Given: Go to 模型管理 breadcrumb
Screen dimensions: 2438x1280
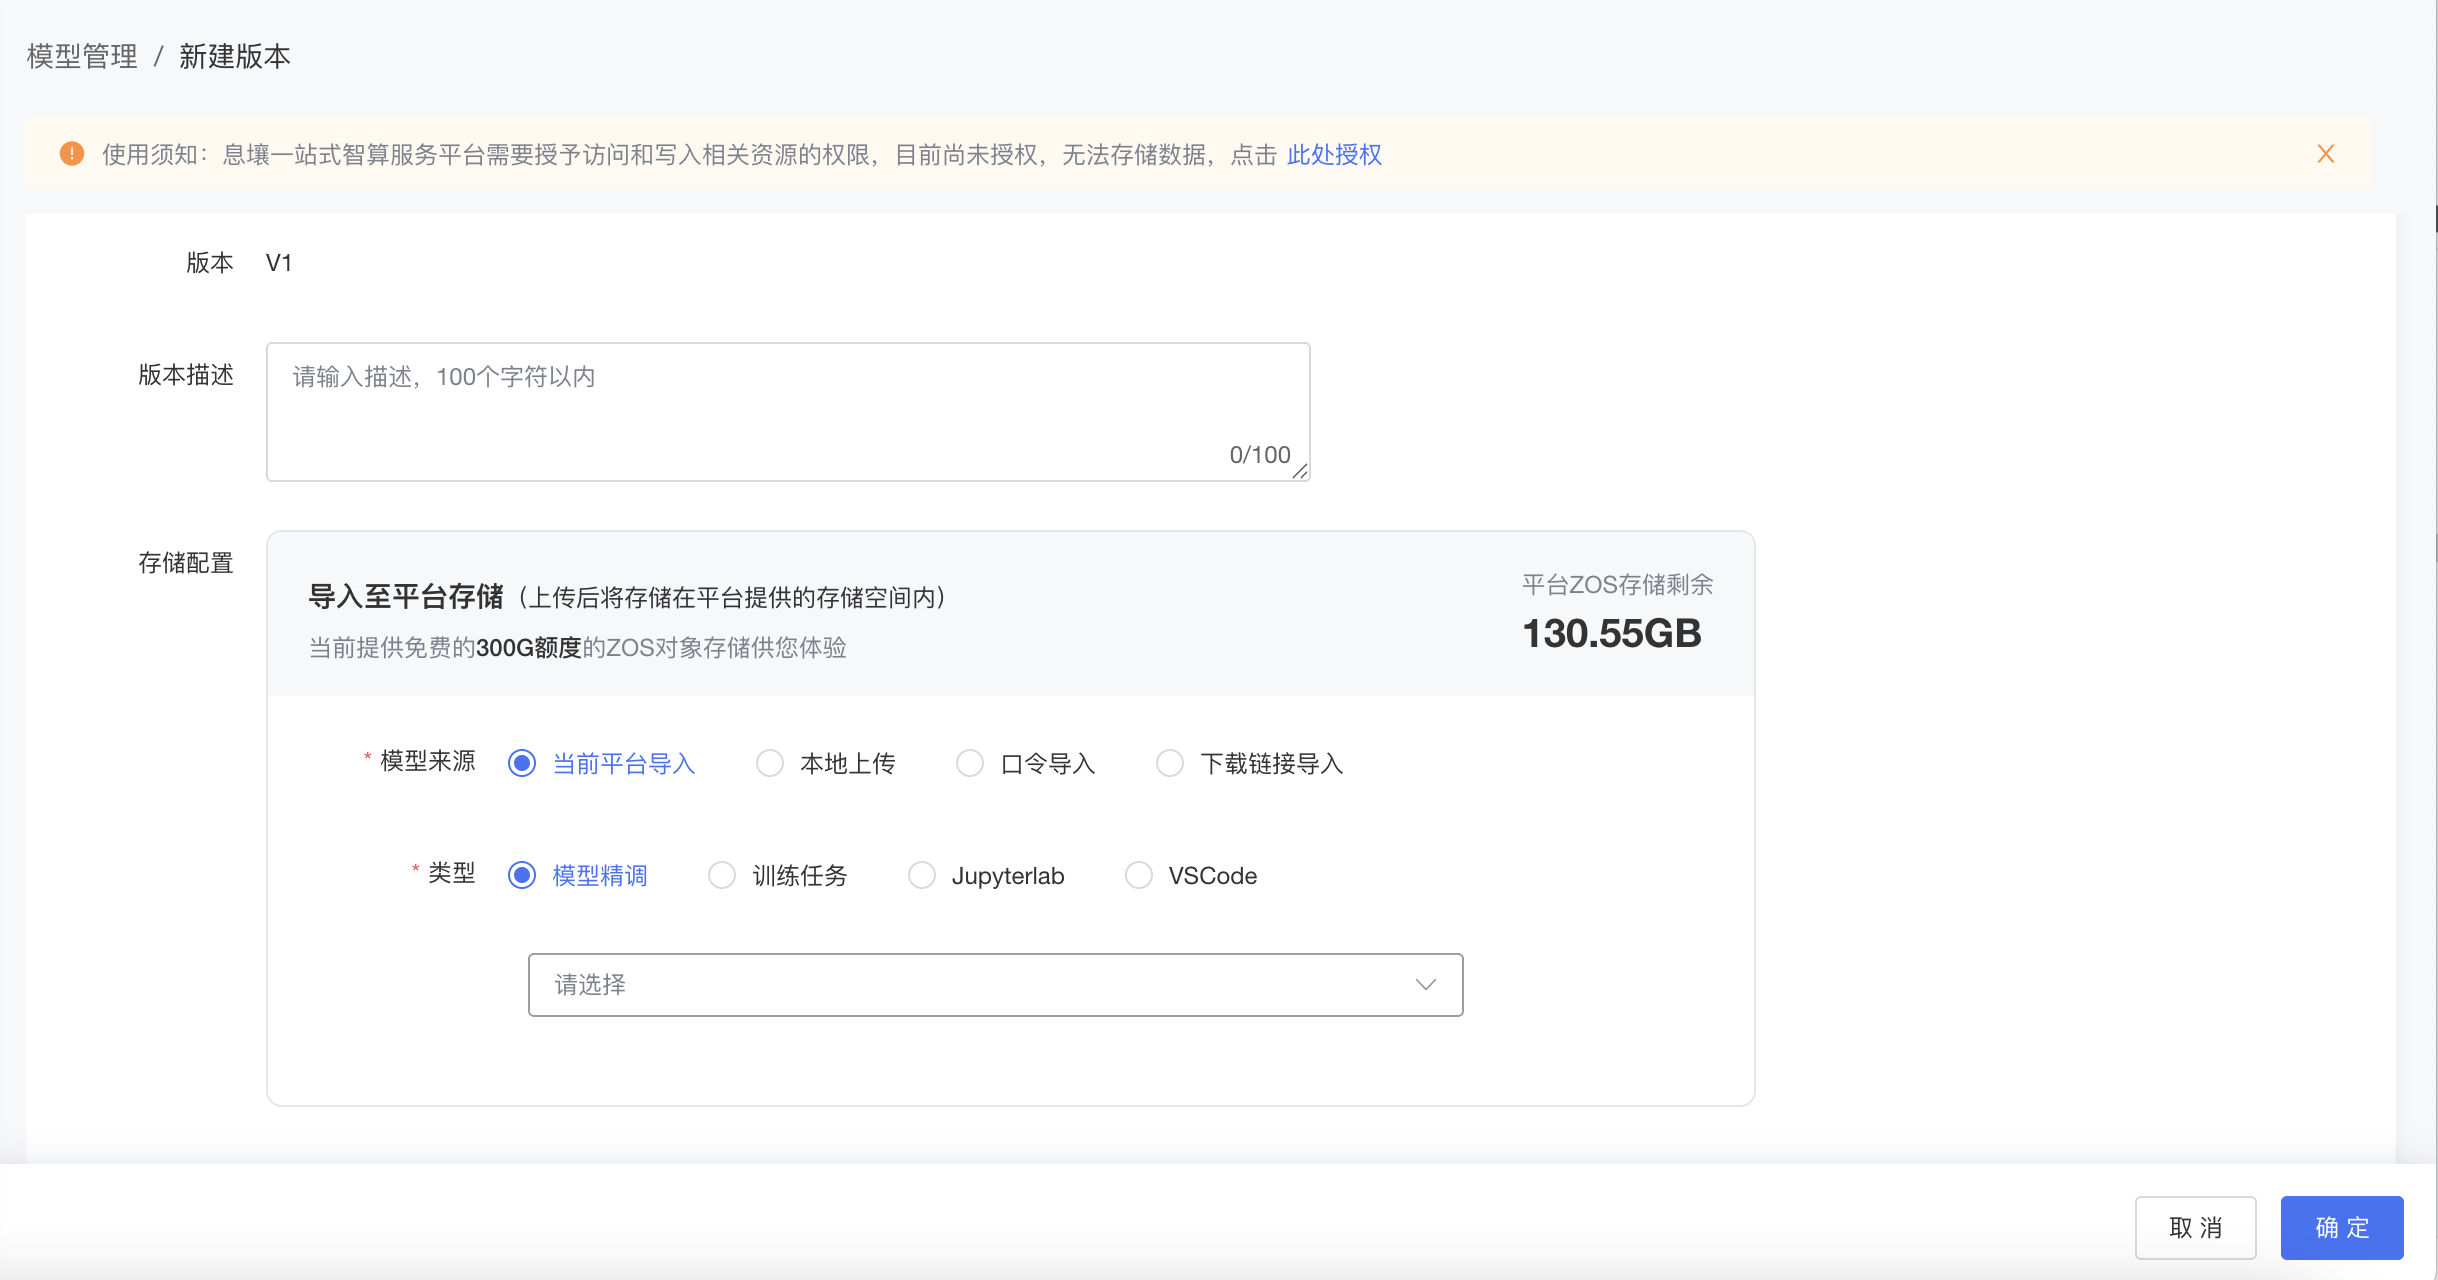Looking at the screenshot, I should click(x=82, y=57).
